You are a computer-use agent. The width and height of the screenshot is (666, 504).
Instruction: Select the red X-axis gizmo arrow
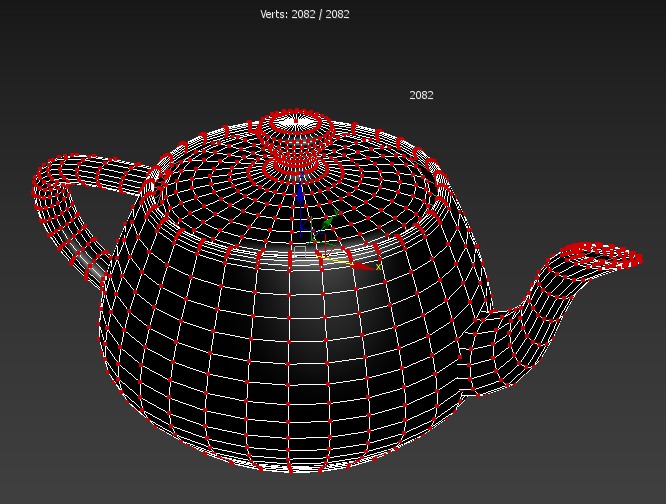362,265
